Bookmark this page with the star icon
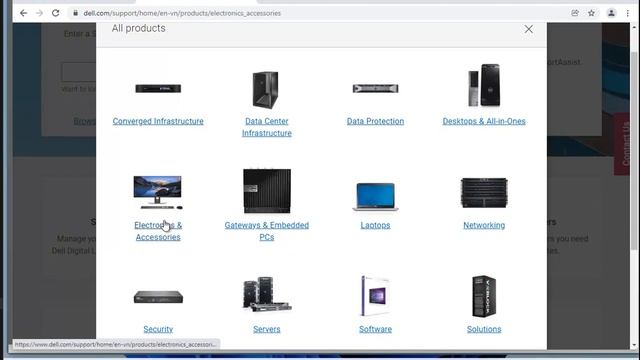640x360 pixels. [x=591, y=13]
